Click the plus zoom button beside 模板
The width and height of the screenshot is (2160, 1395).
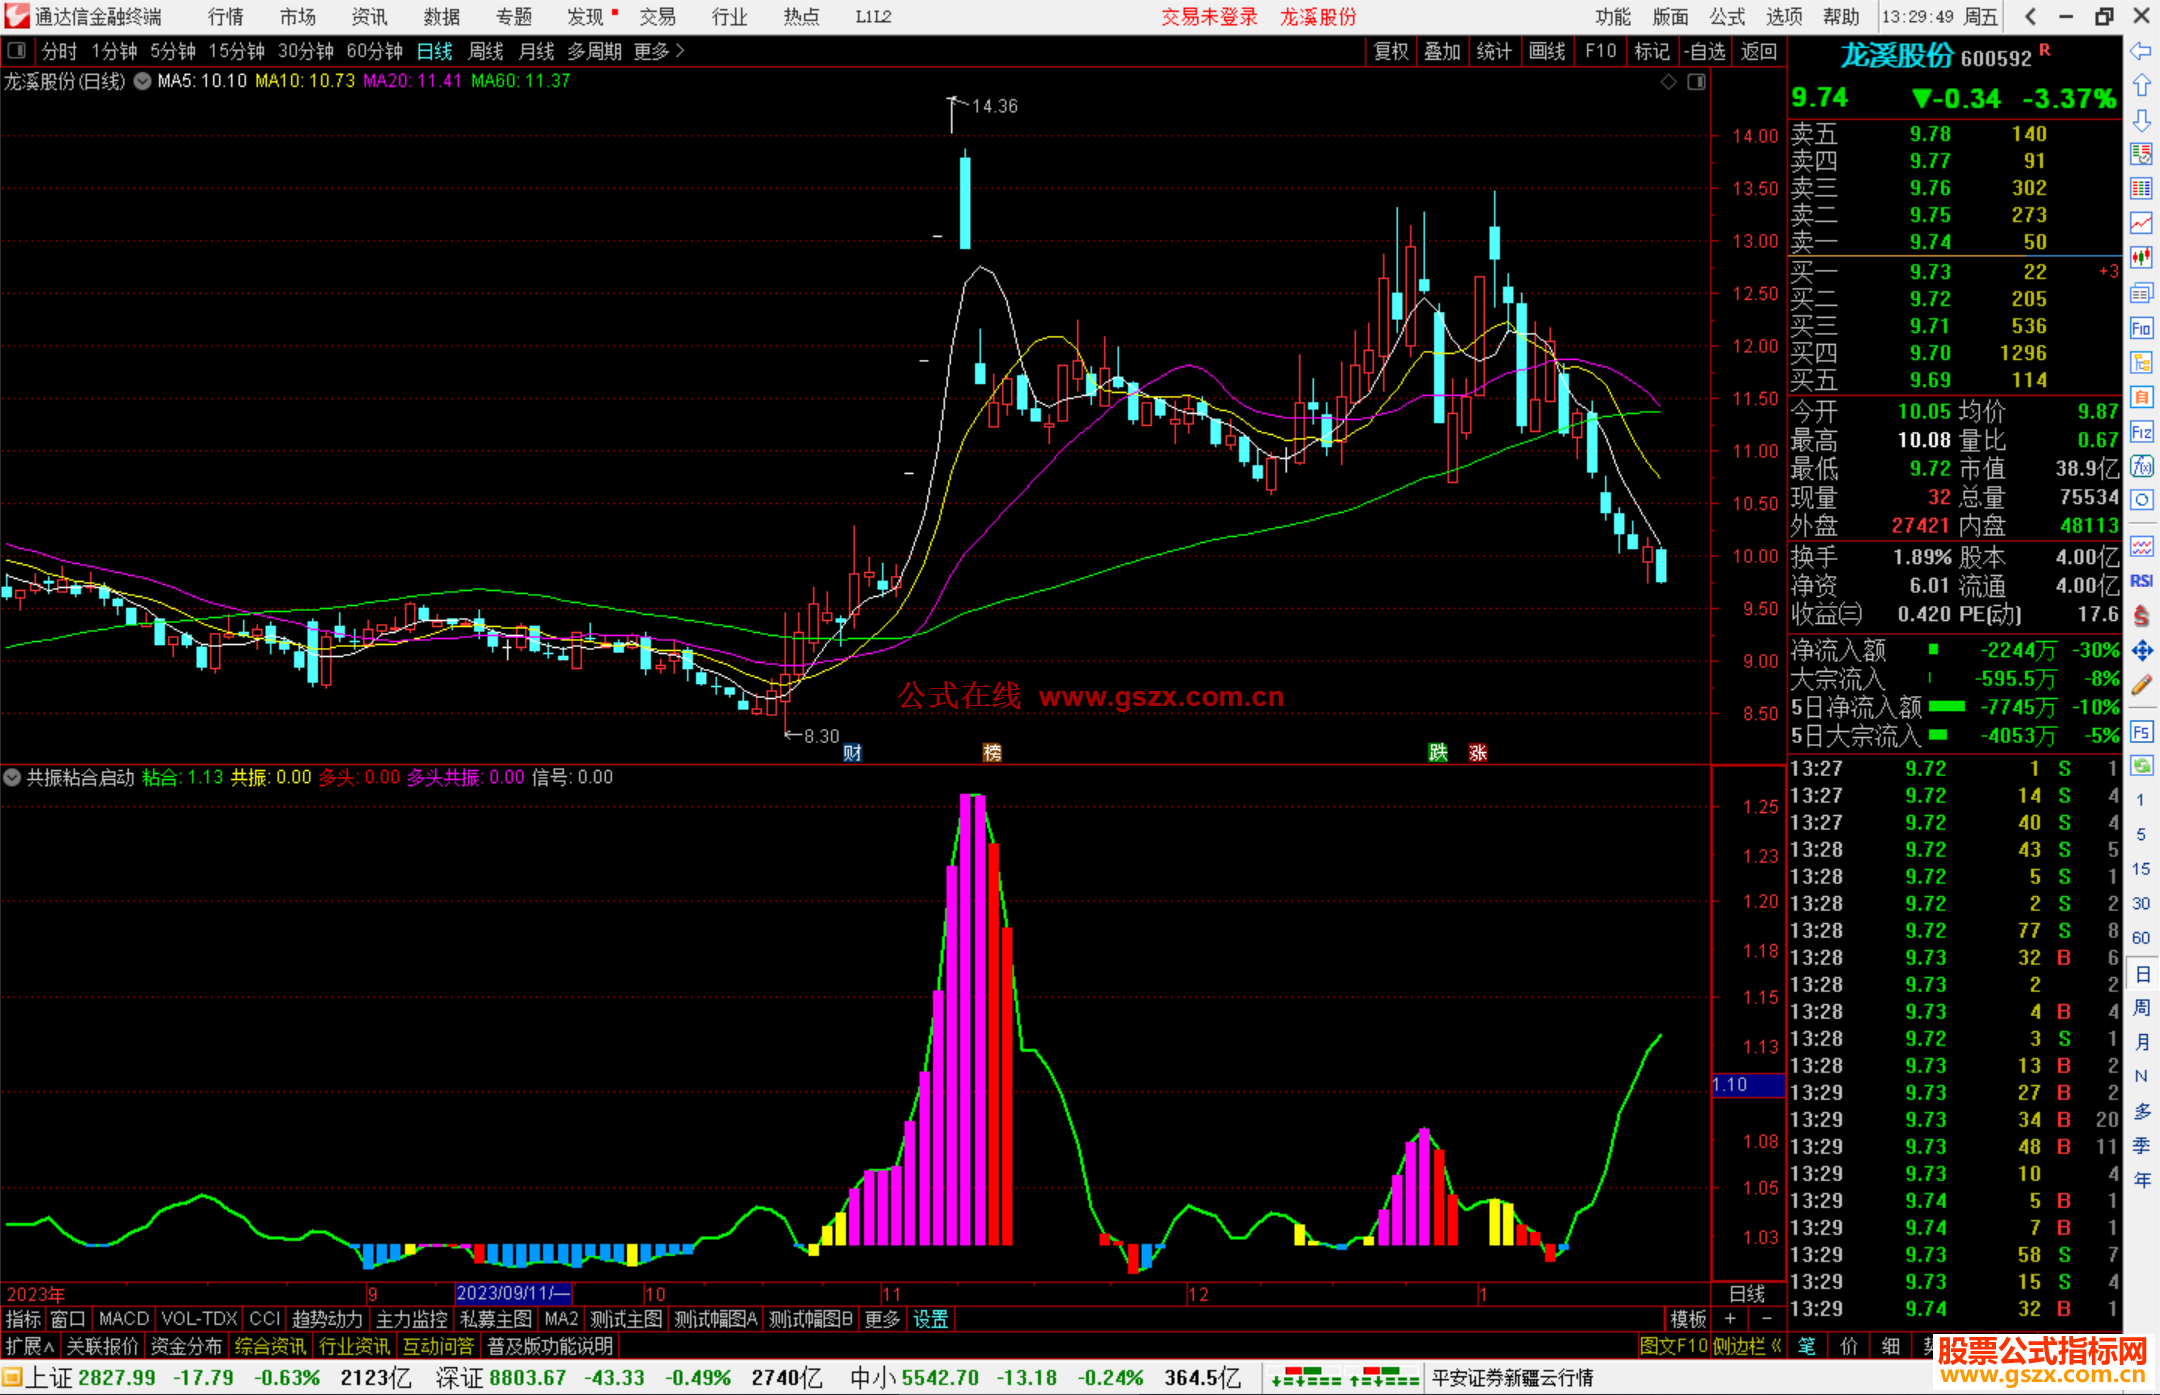(x=1730, y=1319)
